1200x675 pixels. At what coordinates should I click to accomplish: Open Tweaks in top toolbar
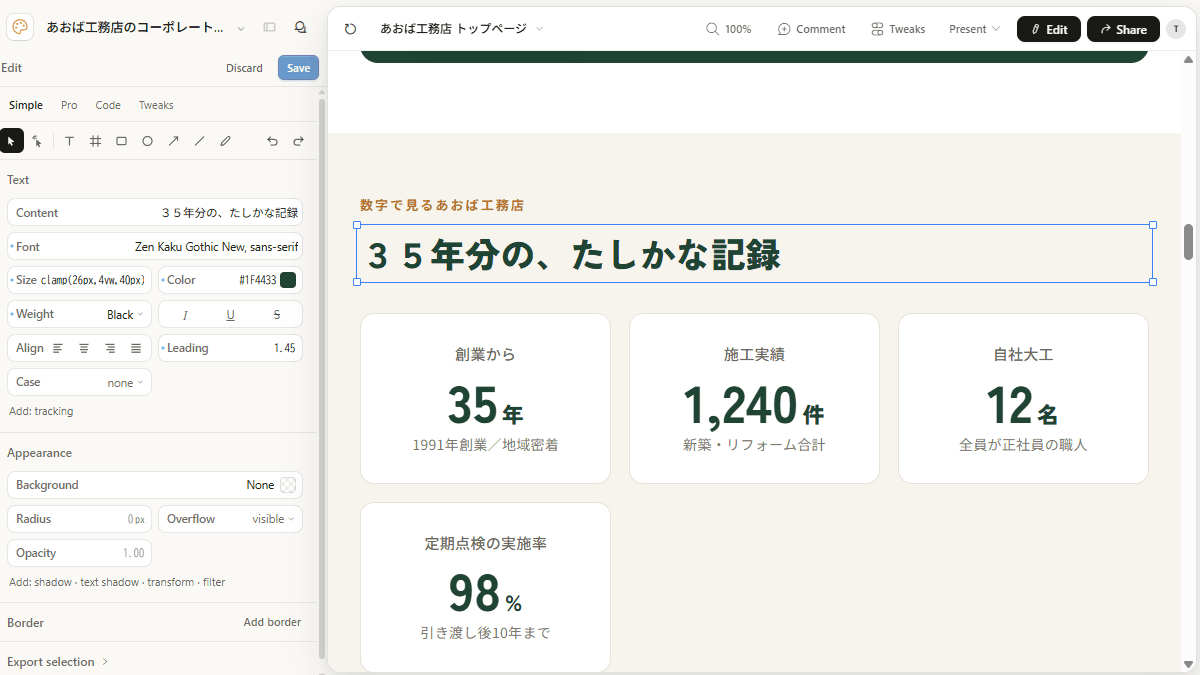tap(898, 29)
